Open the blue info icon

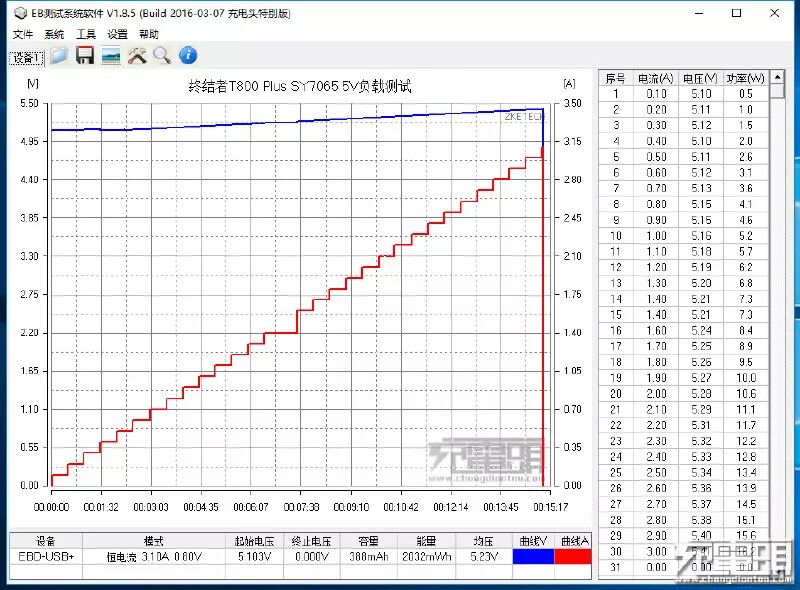[x=188, y=55]
